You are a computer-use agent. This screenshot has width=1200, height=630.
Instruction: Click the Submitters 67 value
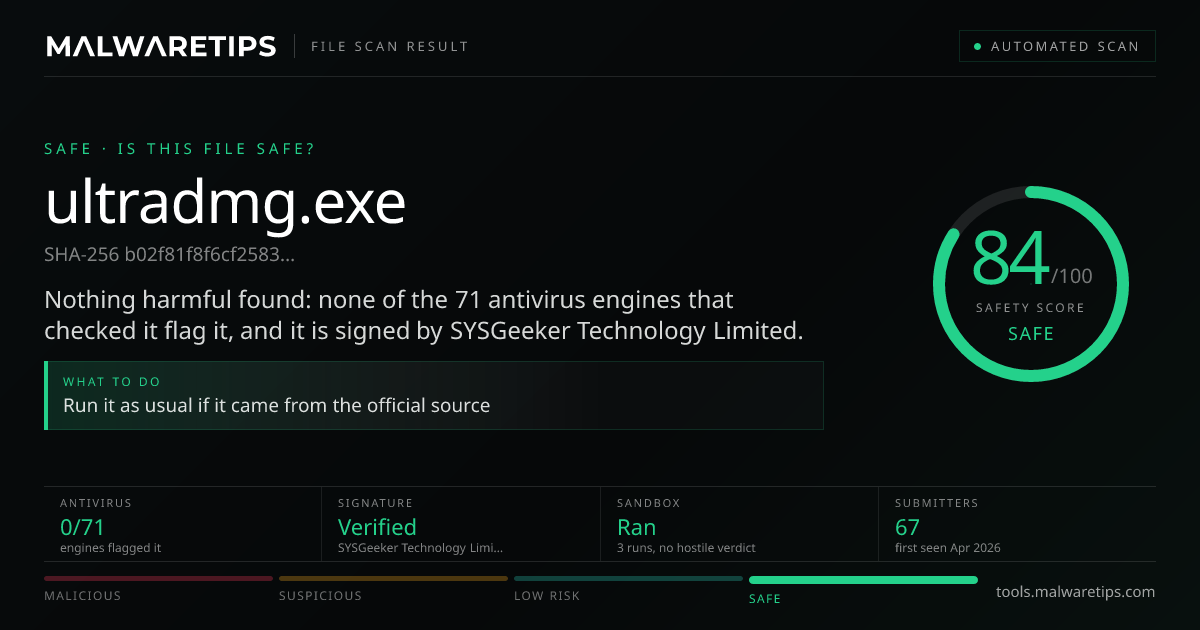click(907, 527)
